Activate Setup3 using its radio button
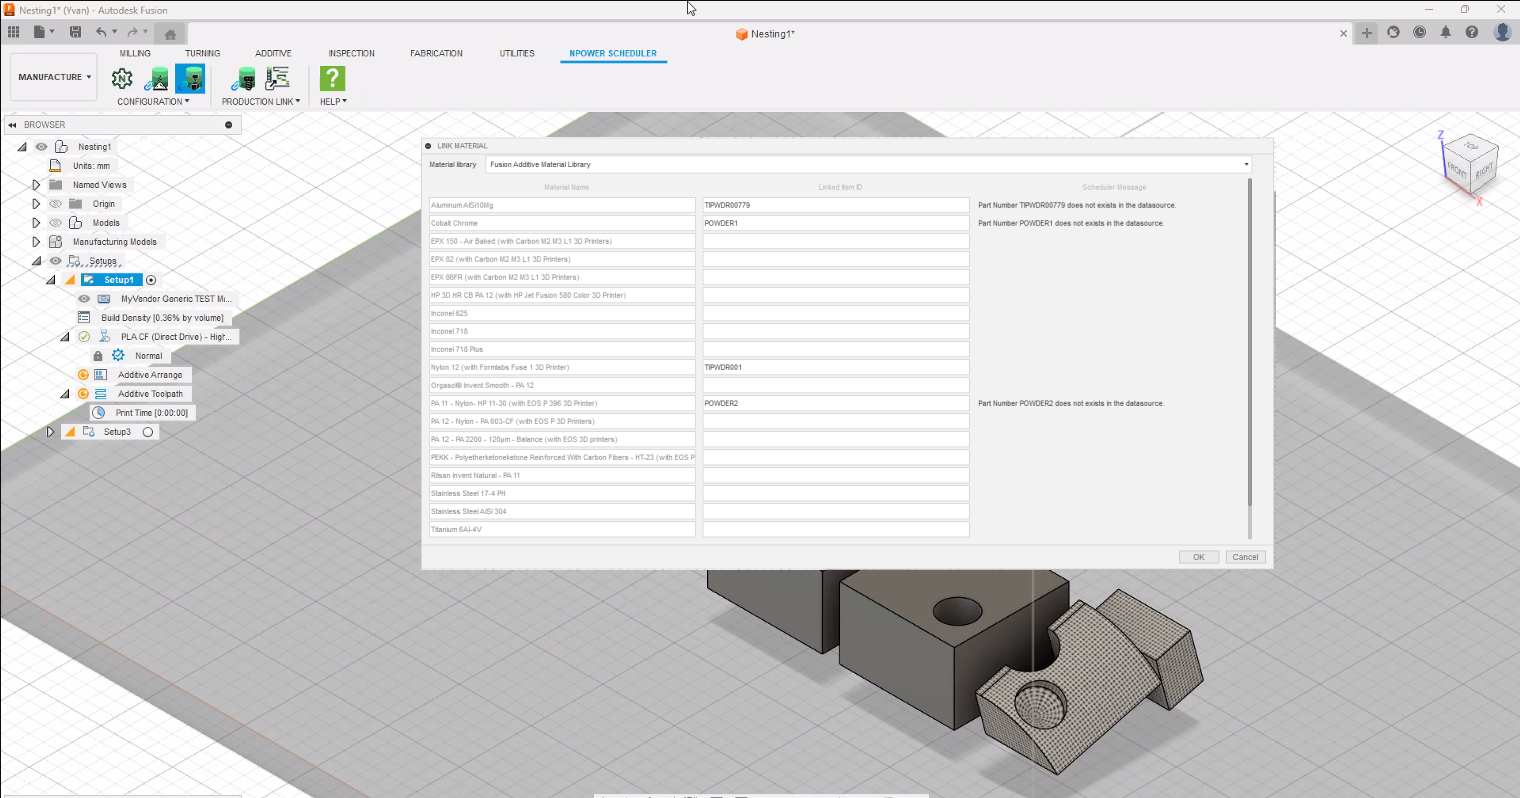The image size is (1520, 798). point(148,432)
